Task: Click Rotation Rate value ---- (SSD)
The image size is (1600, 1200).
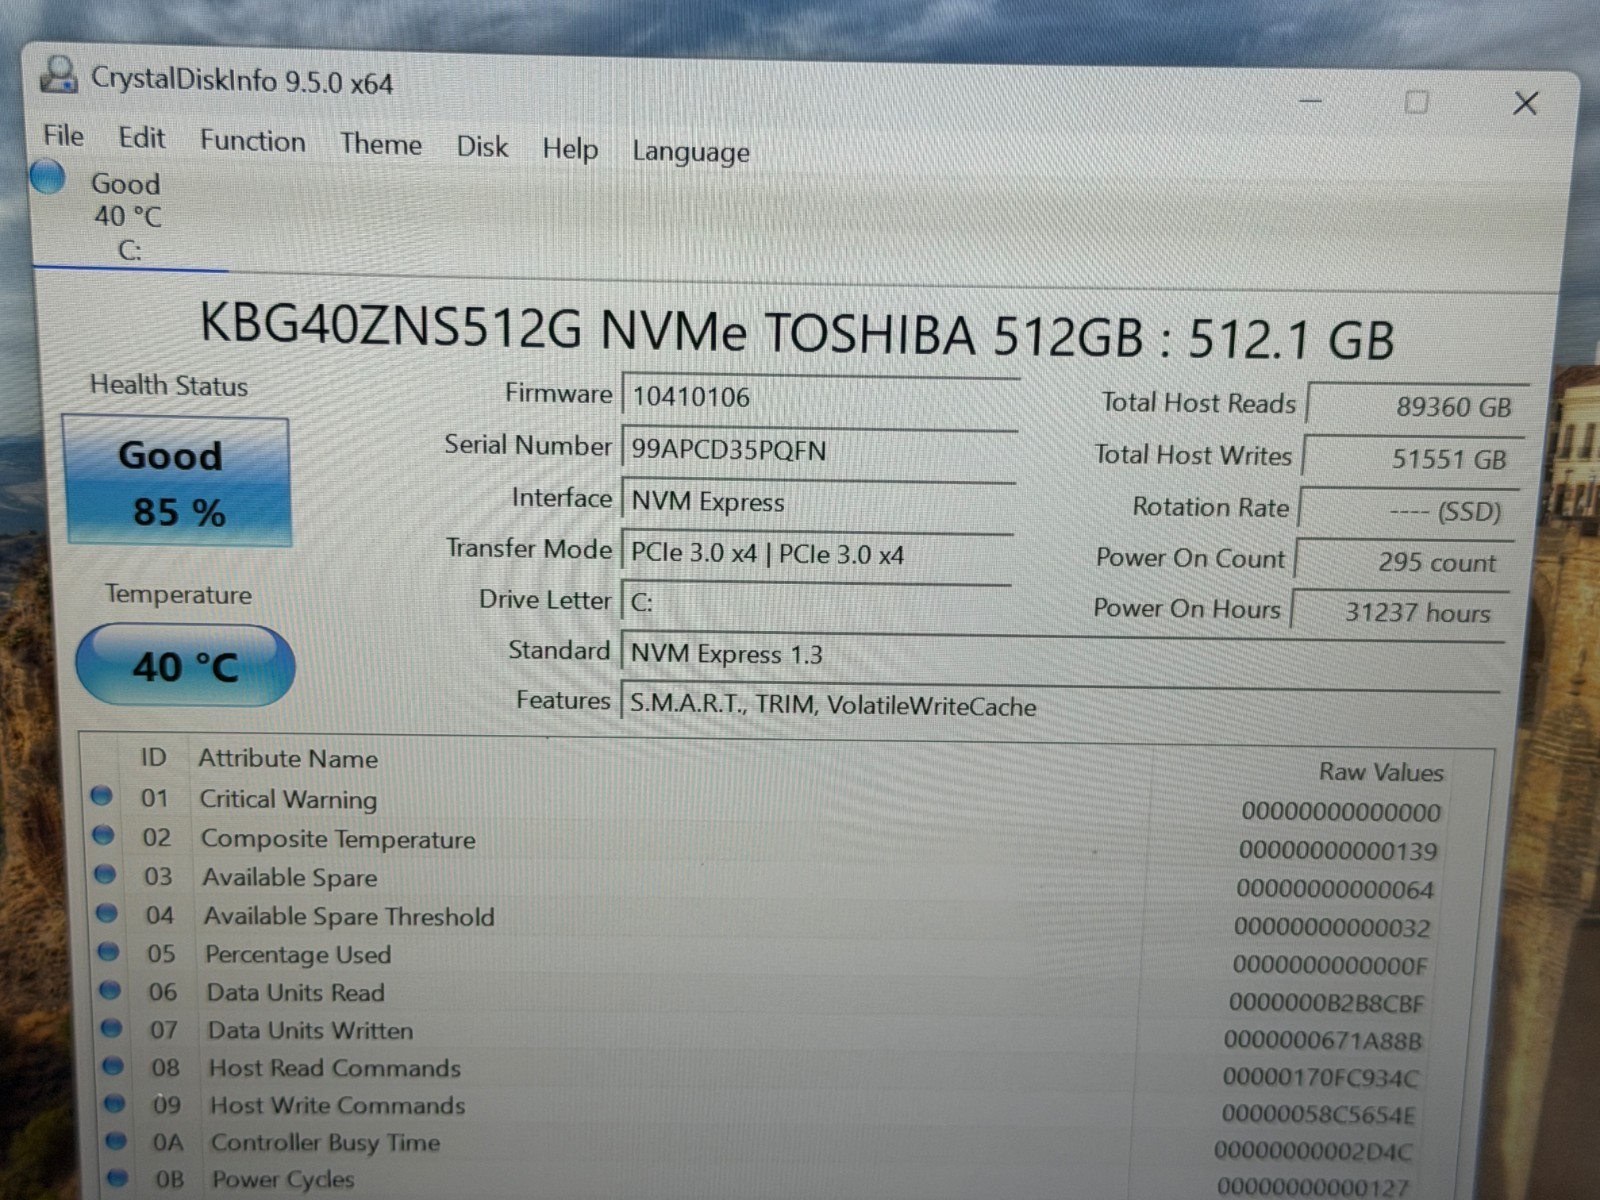Action: pos(1409,511)
